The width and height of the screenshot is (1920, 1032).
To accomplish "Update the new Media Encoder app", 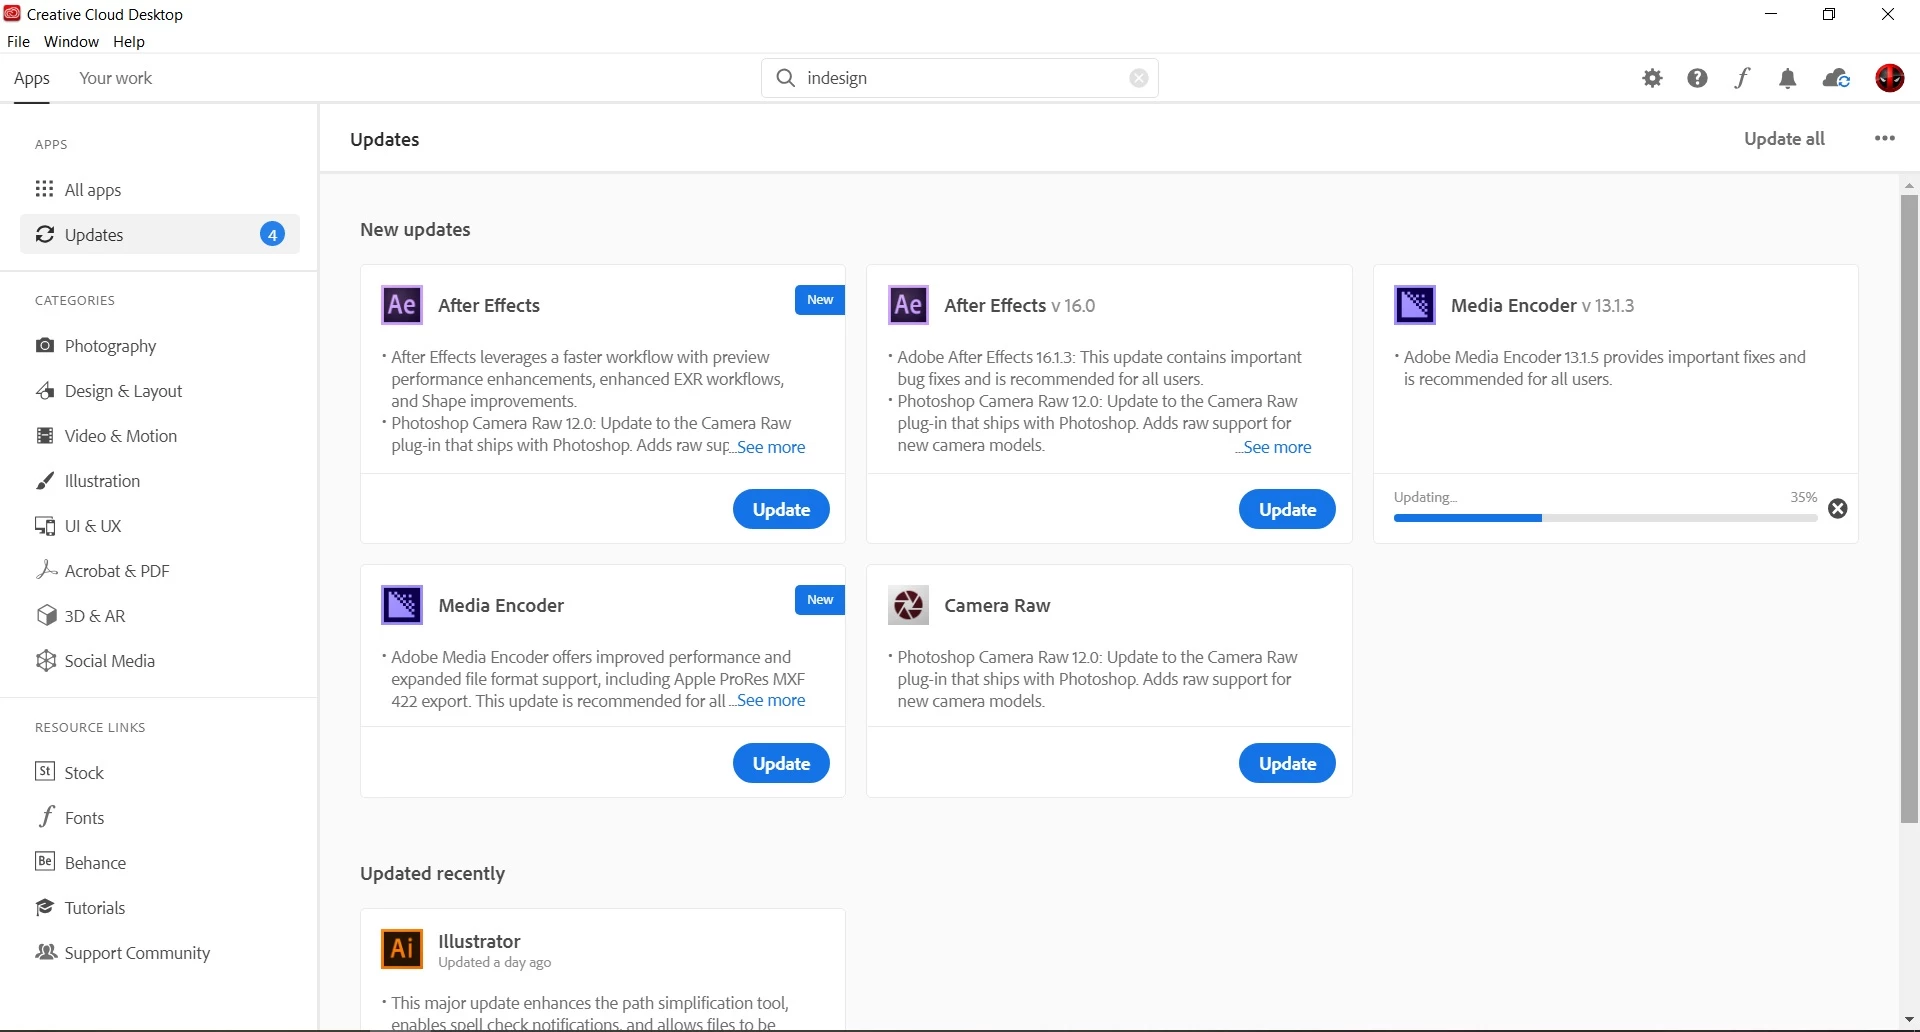I will [x=781, y=763].
